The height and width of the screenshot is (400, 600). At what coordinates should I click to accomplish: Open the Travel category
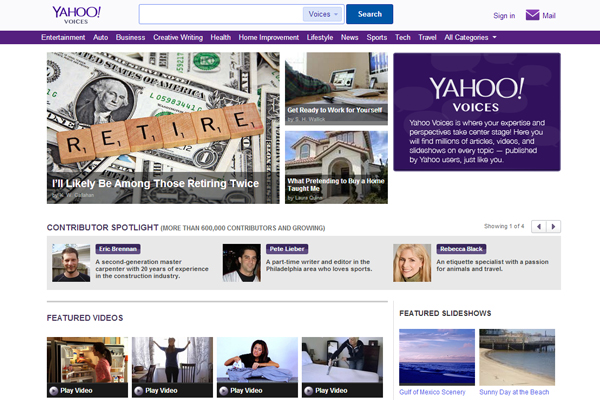click(x=427, y=37)
